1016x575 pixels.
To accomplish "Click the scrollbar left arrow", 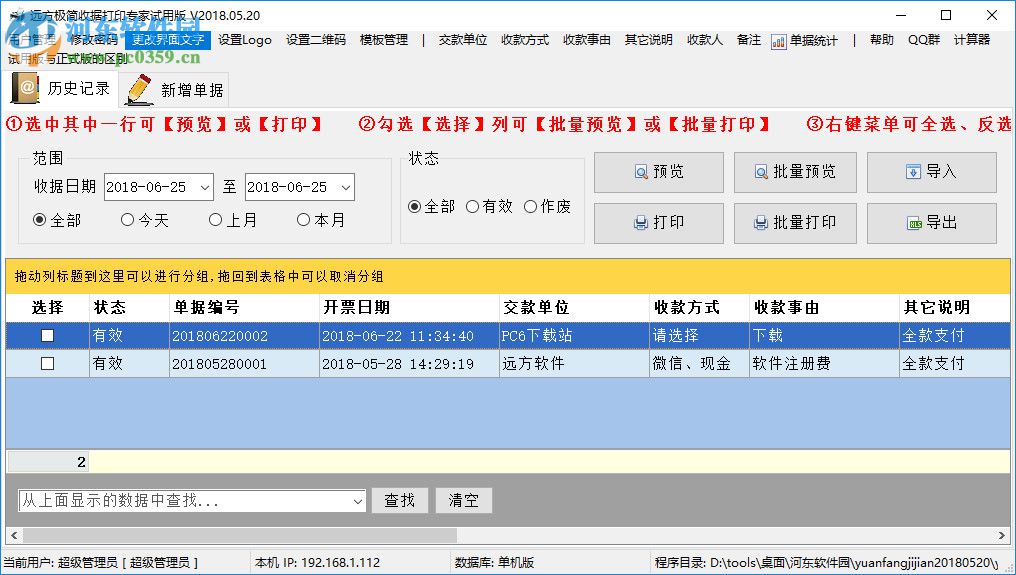I will pos(14,535).
